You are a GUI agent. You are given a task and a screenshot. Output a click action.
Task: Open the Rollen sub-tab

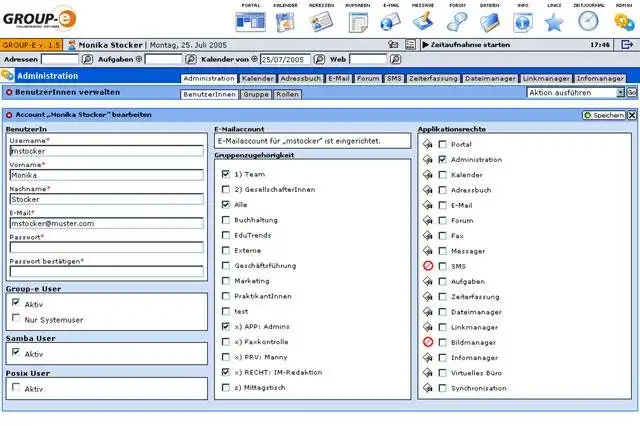[287, 94]
